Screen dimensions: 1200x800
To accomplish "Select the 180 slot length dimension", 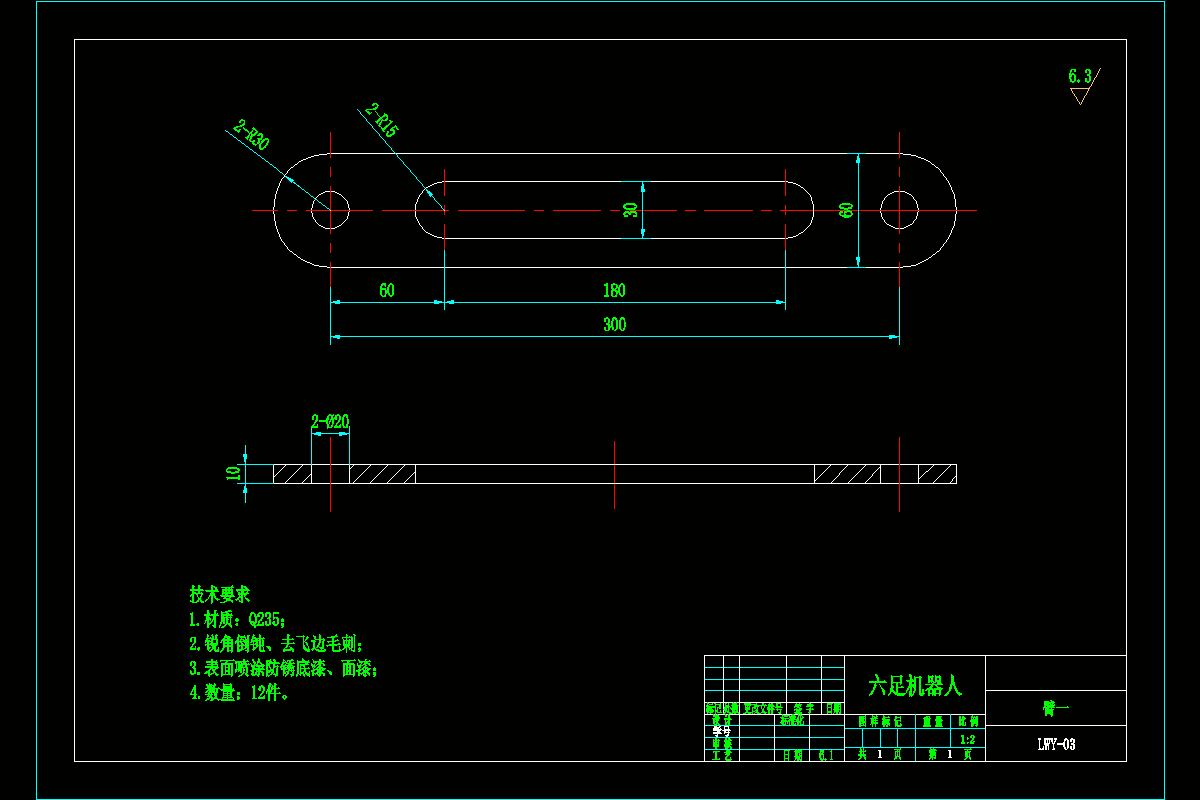I will click(614, 291).
